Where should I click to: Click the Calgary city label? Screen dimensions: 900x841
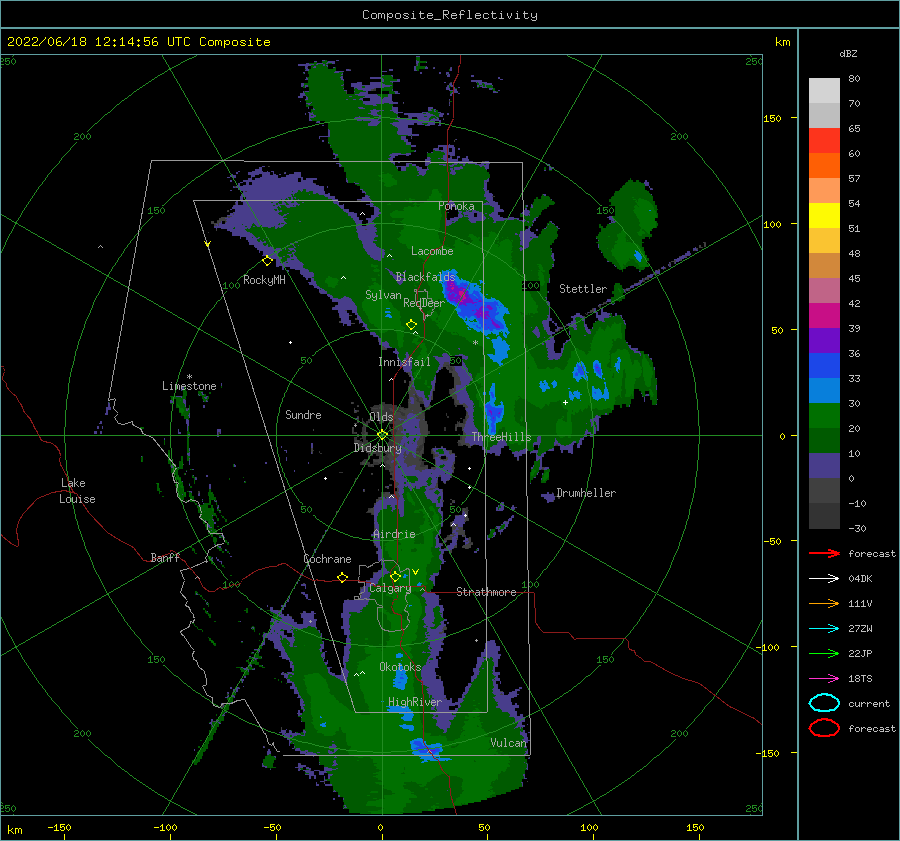coord(390,588)
